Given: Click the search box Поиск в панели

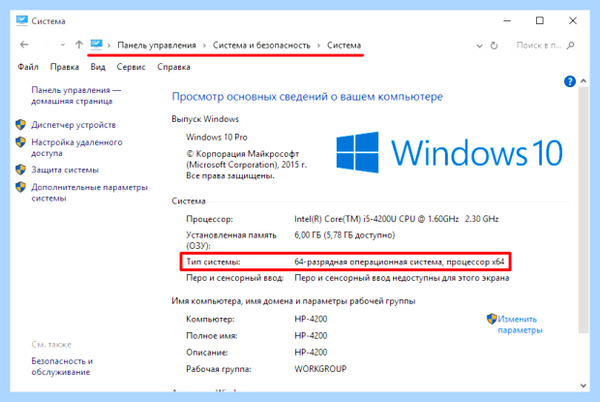Looking at the screenshot, I should pos(539,45).
